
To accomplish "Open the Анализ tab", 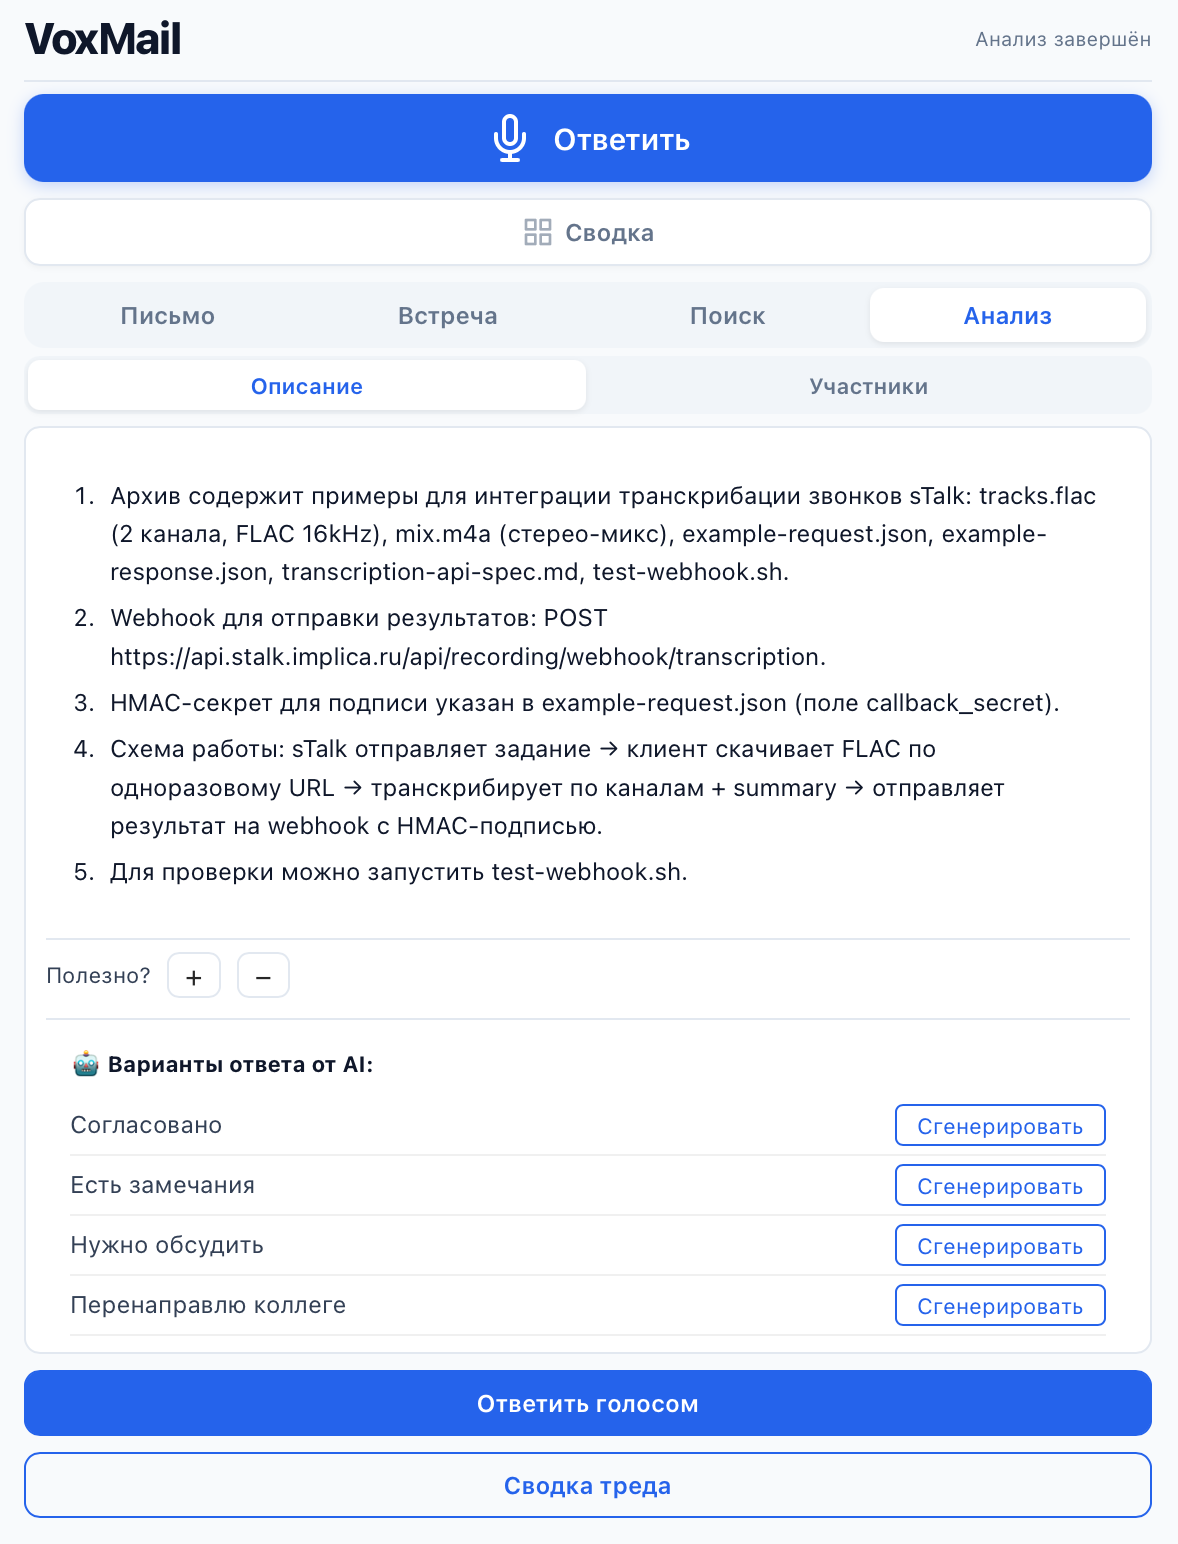I will (x=1007, y=315).
